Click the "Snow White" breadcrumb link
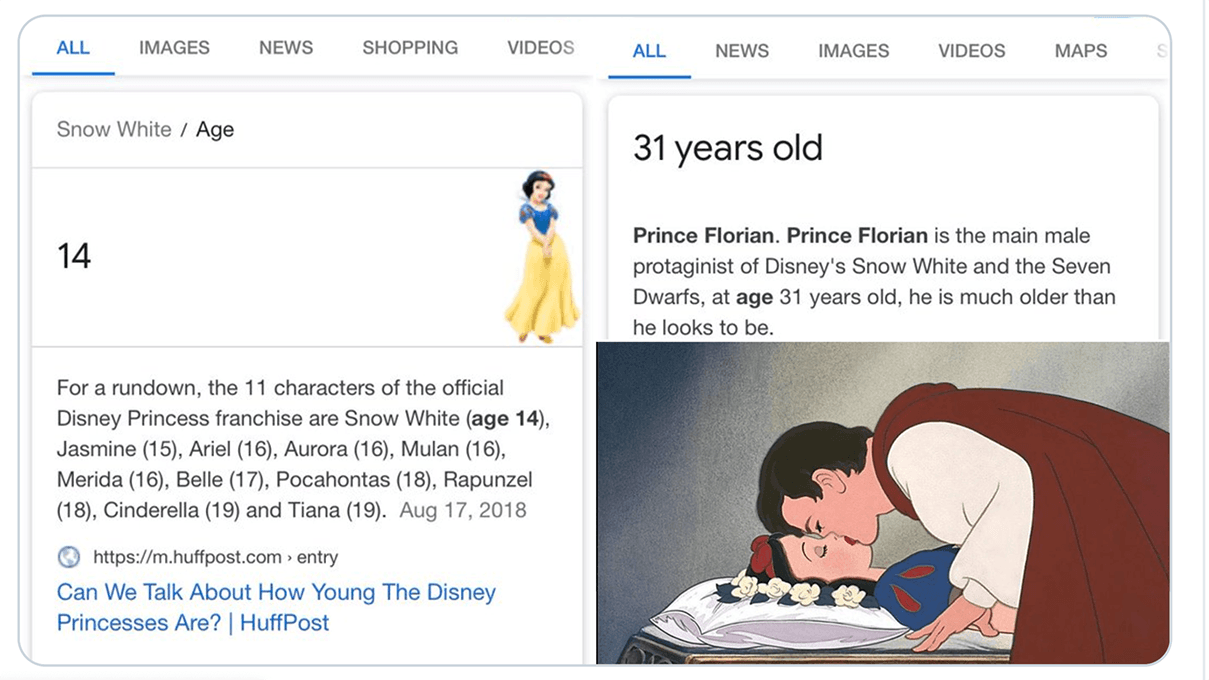This screenshot has height=680, width=1209. click(113, 129)
